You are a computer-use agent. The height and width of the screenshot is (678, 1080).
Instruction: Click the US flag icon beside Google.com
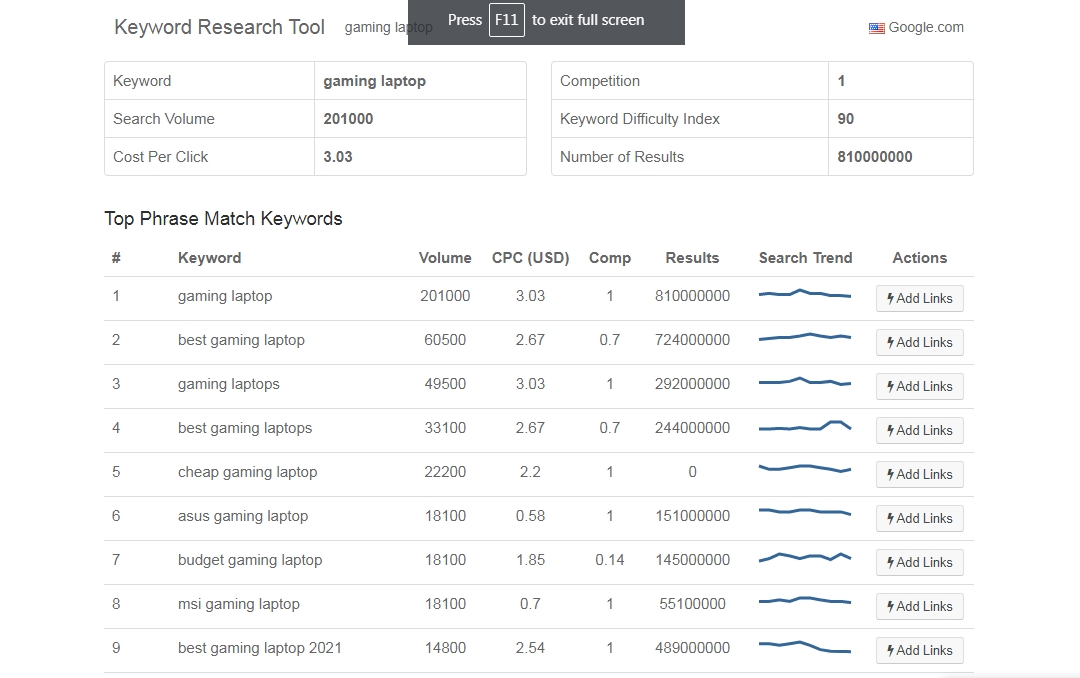[876, 28]
